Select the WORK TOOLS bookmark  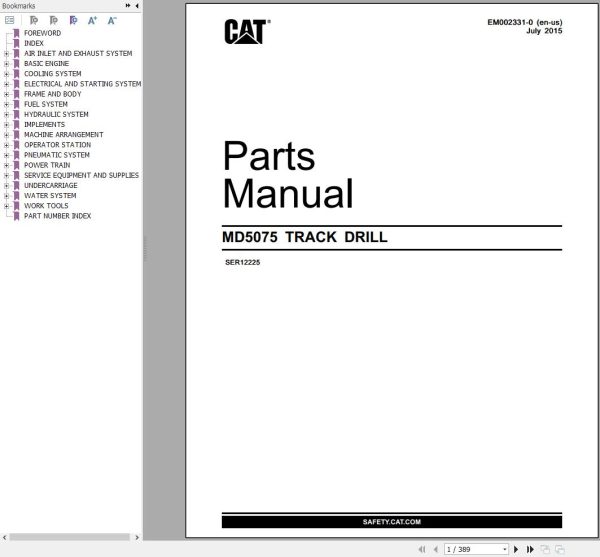click(46, 205)
